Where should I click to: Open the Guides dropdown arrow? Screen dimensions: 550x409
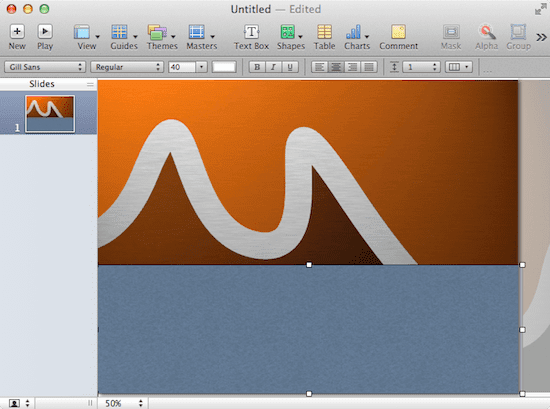pyautogui.click(x=135, y=36)
